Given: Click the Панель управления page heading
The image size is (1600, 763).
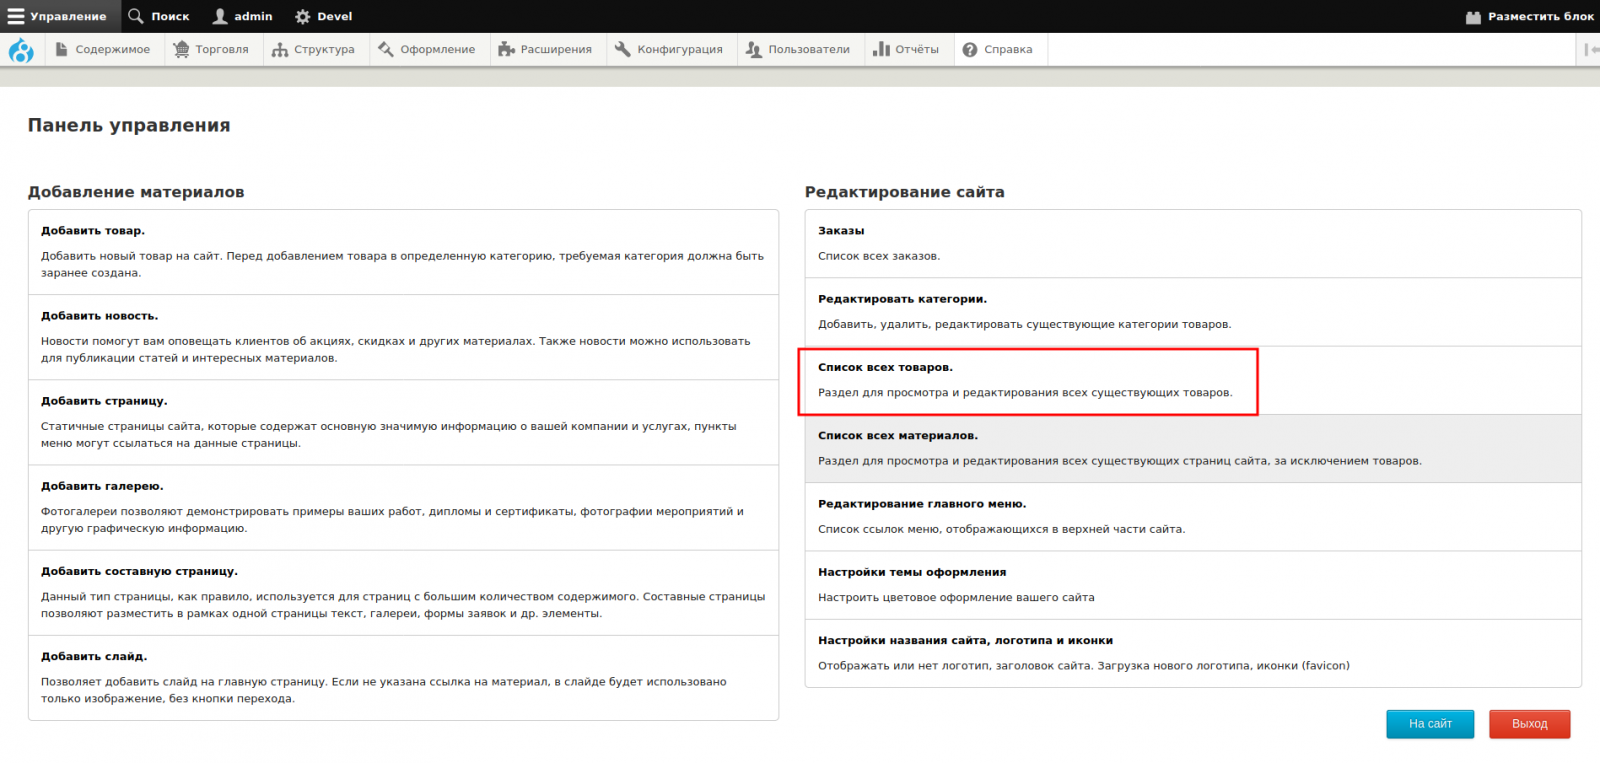Looking at the screenshot, I should click(x=129, y=125).
